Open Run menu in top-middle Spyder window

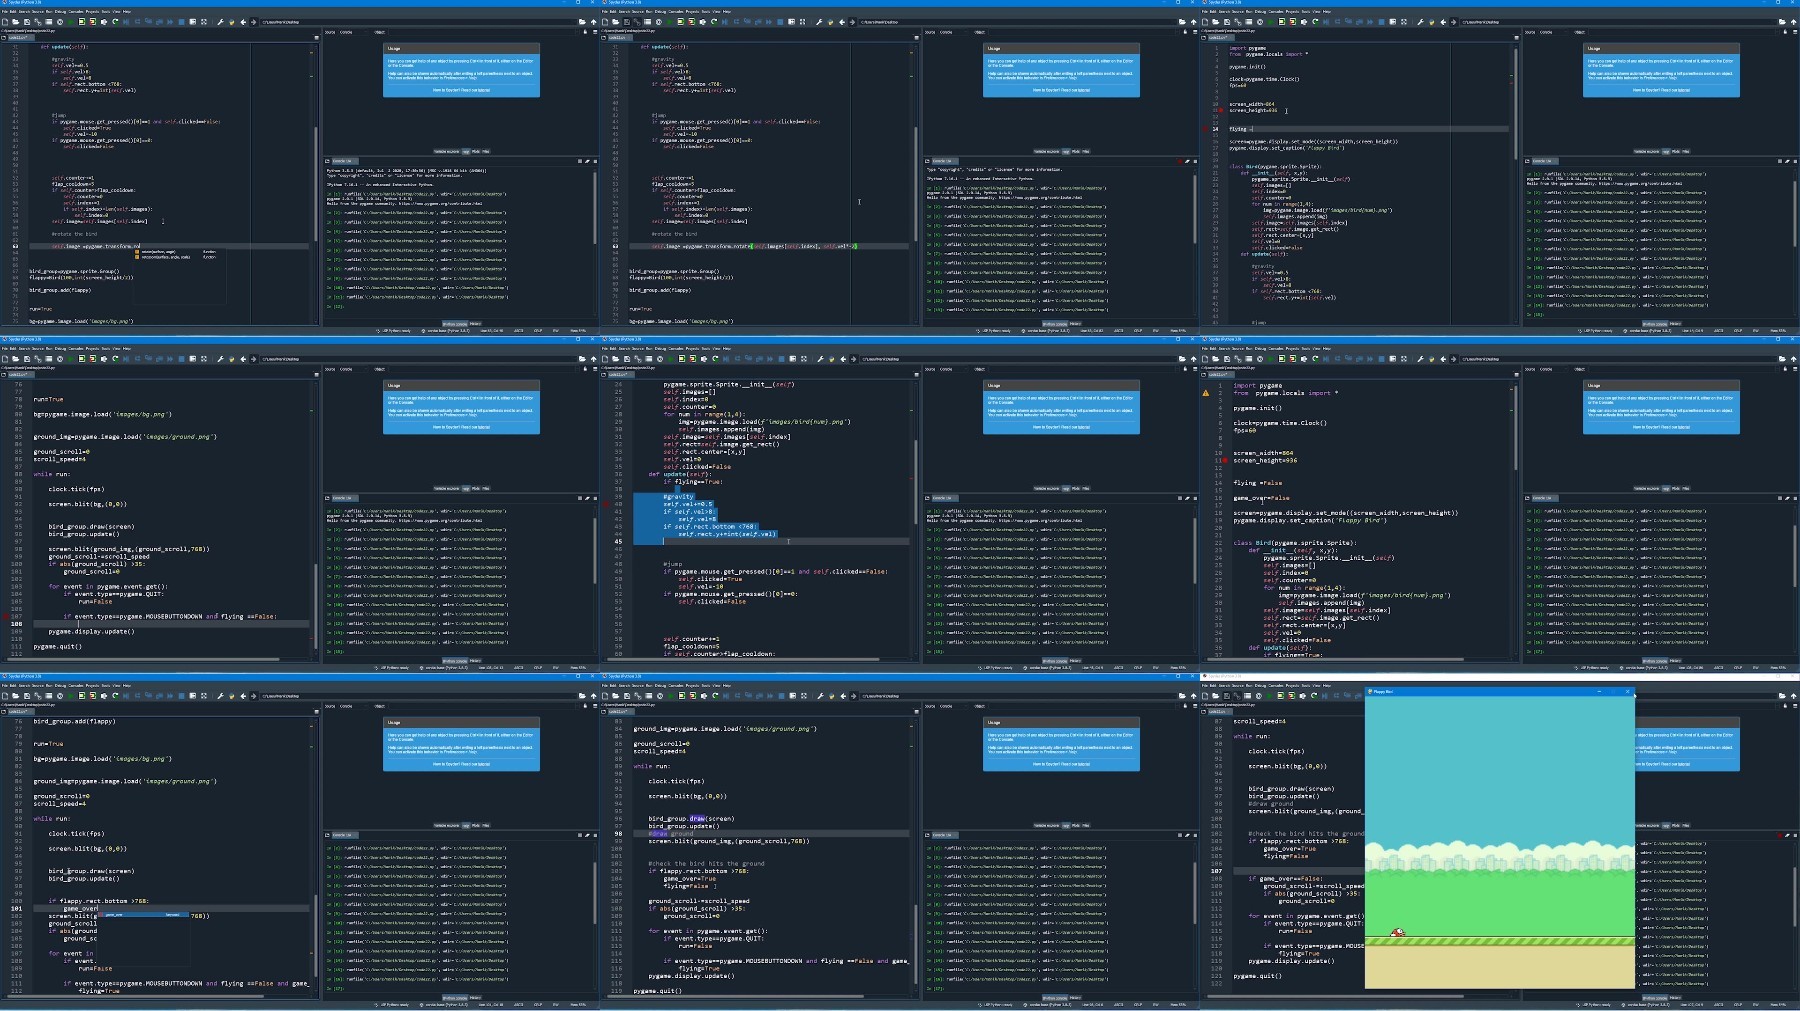(x=649, y=11)
